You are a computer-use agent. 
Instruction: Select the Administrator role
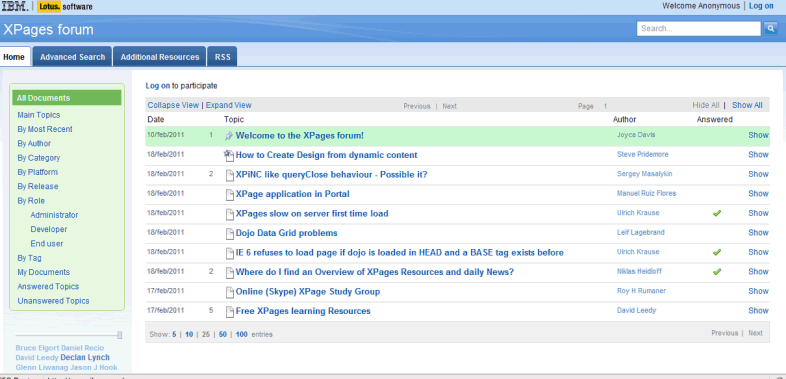click(x=54, y=215)
